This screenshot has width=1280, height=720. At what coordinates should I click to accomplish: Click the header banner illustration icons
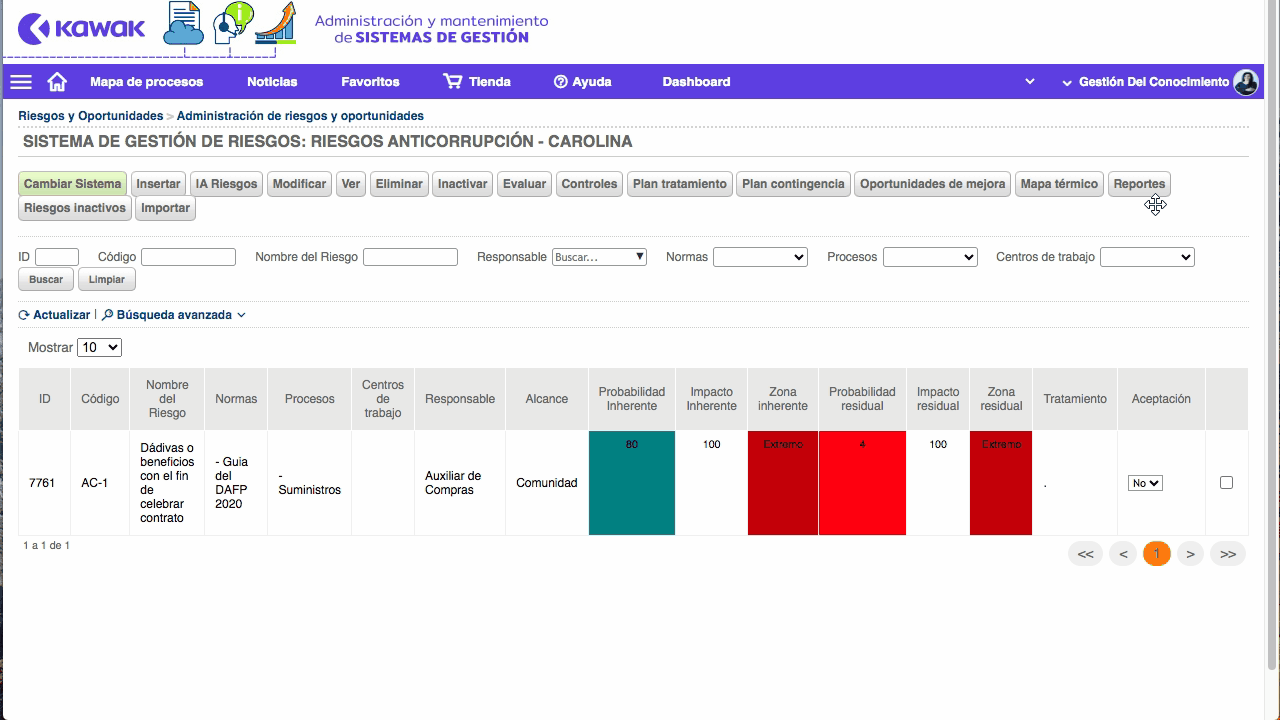pyautogui.click(x=230, y=25)
